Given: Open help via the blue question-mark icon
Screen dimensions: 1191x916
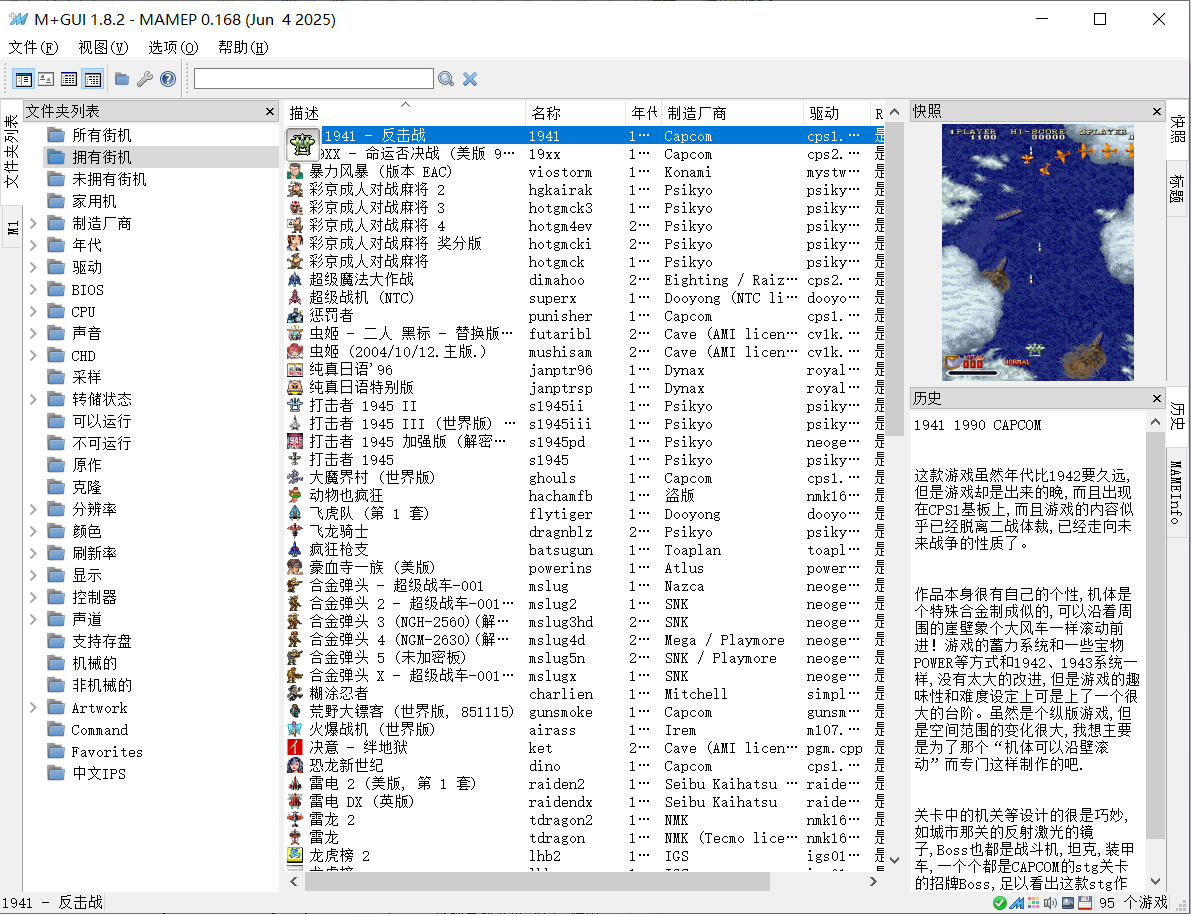Looking at the screenshot, I should (168, 78).
